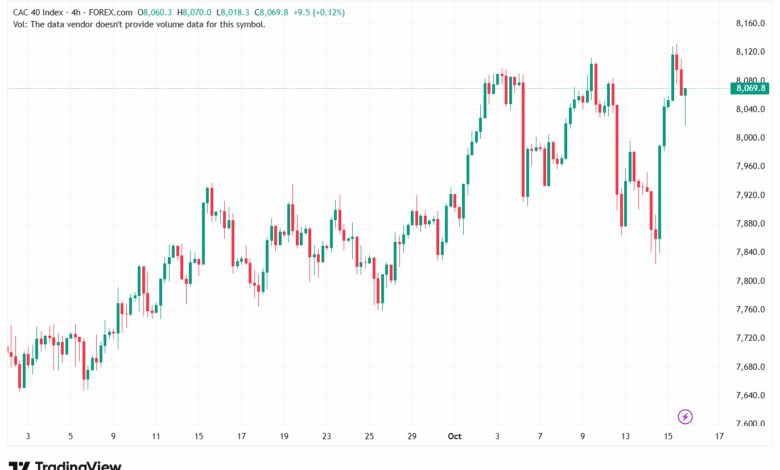Click the closing value C8,069.8
This screenshot has width=780, height=470.
click(271, 12)
